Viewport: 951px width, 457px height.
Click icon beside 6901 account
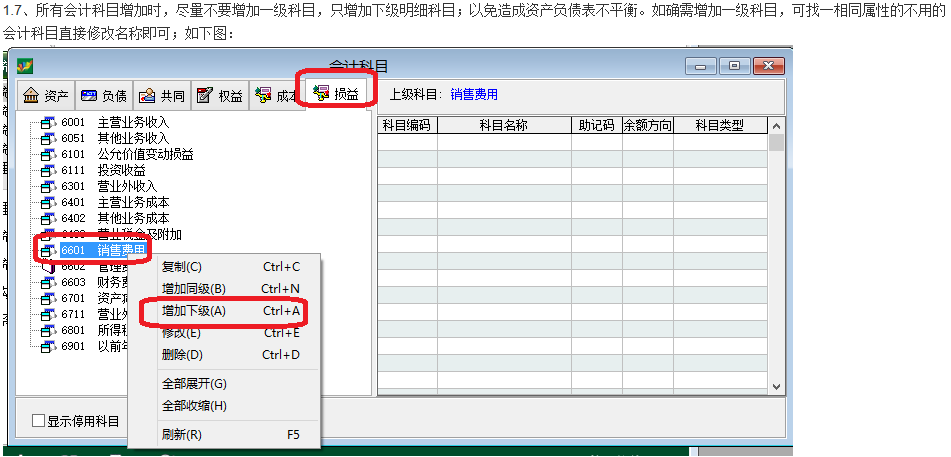48,347
